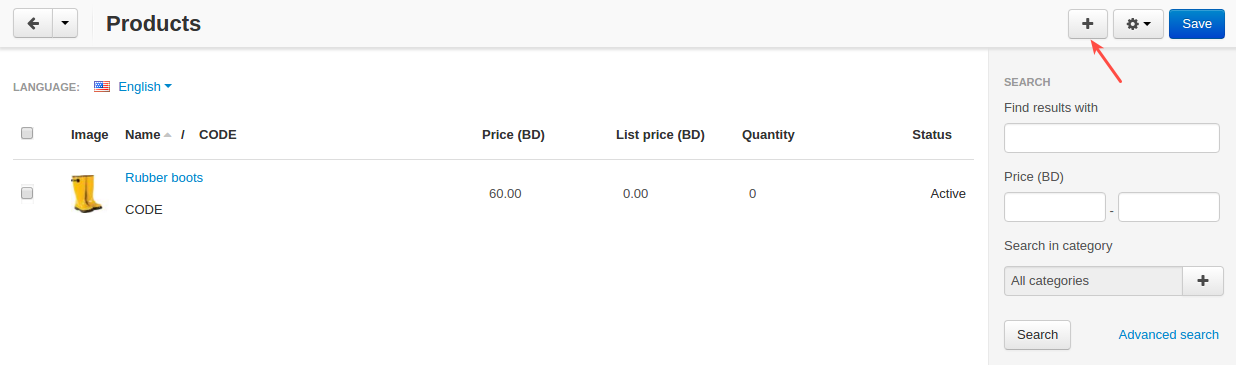Sort products by Name column
1236x365 pixels.
click(143, 134)
